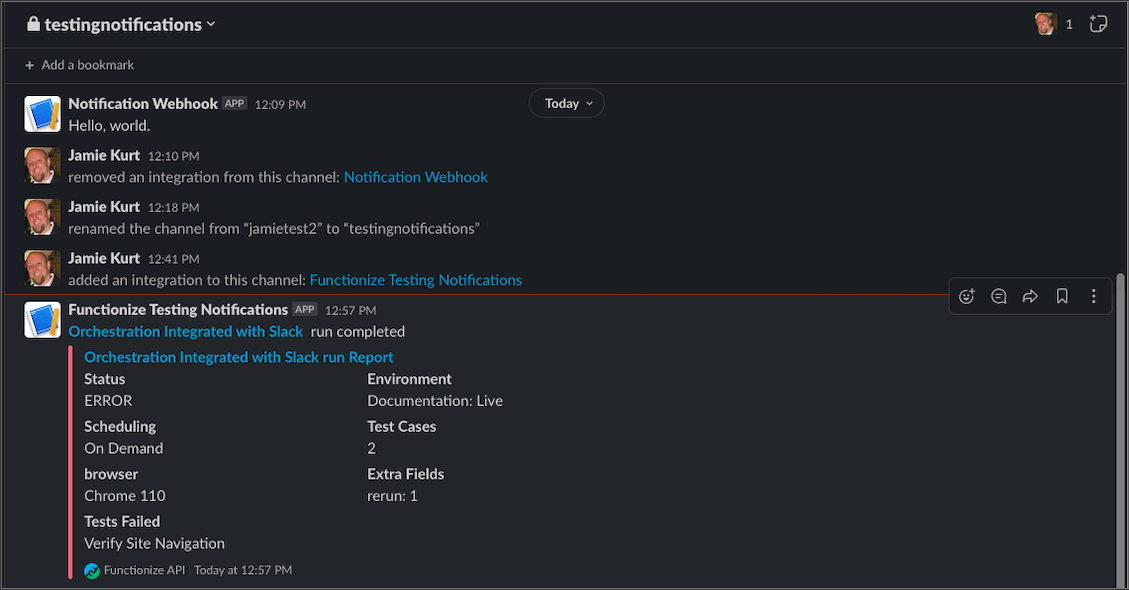1129x590 pixels.
Task: Click the Functionize Testing Notifications sender name
Action: (178, 310)
